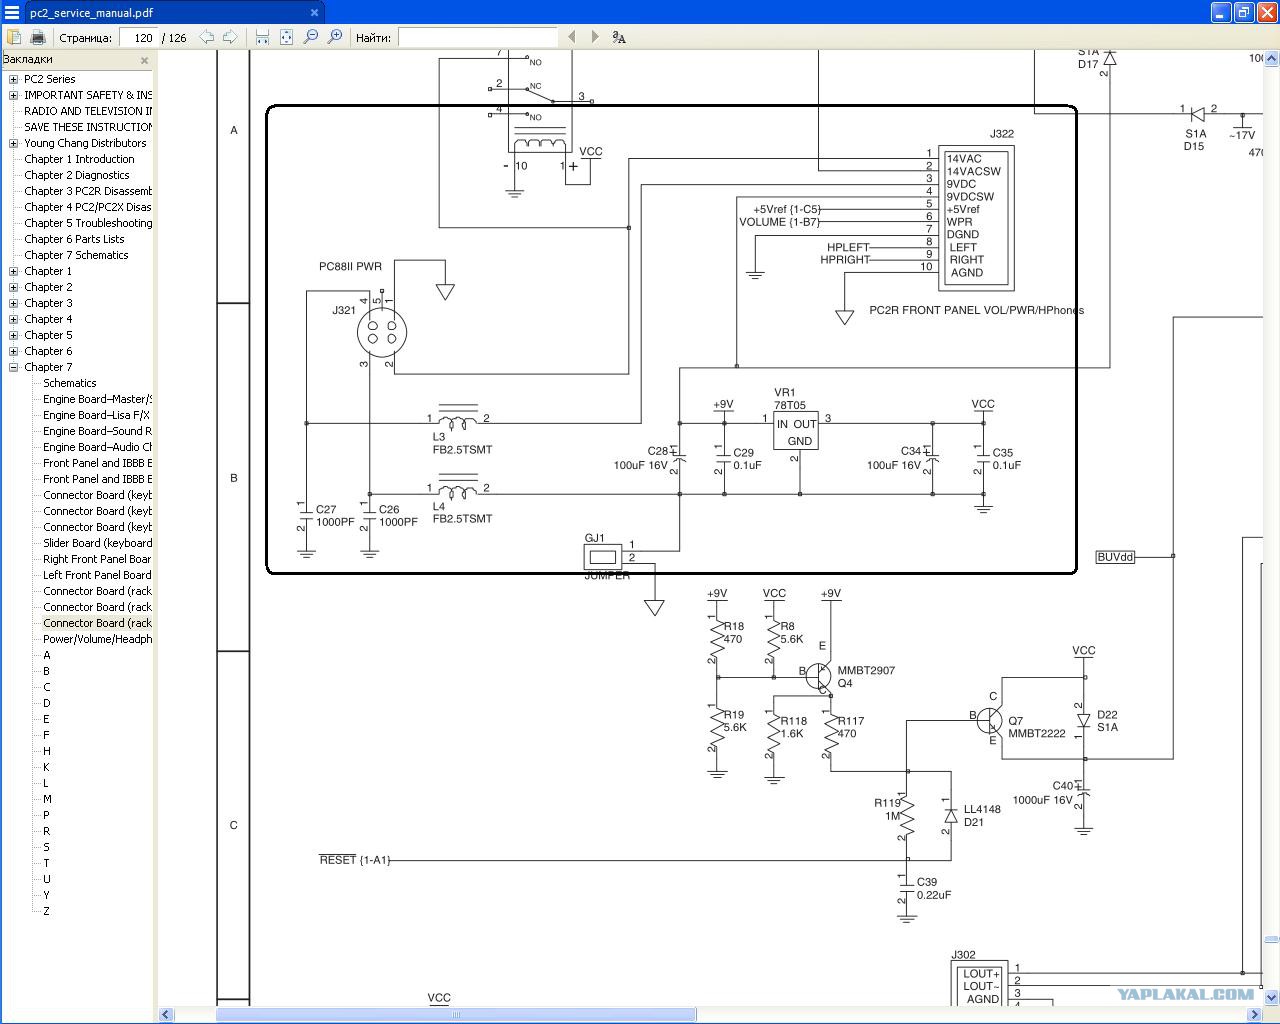Click the zoom in magnifier
This screenshot has height=1024, width=1280.
[335, 37]
